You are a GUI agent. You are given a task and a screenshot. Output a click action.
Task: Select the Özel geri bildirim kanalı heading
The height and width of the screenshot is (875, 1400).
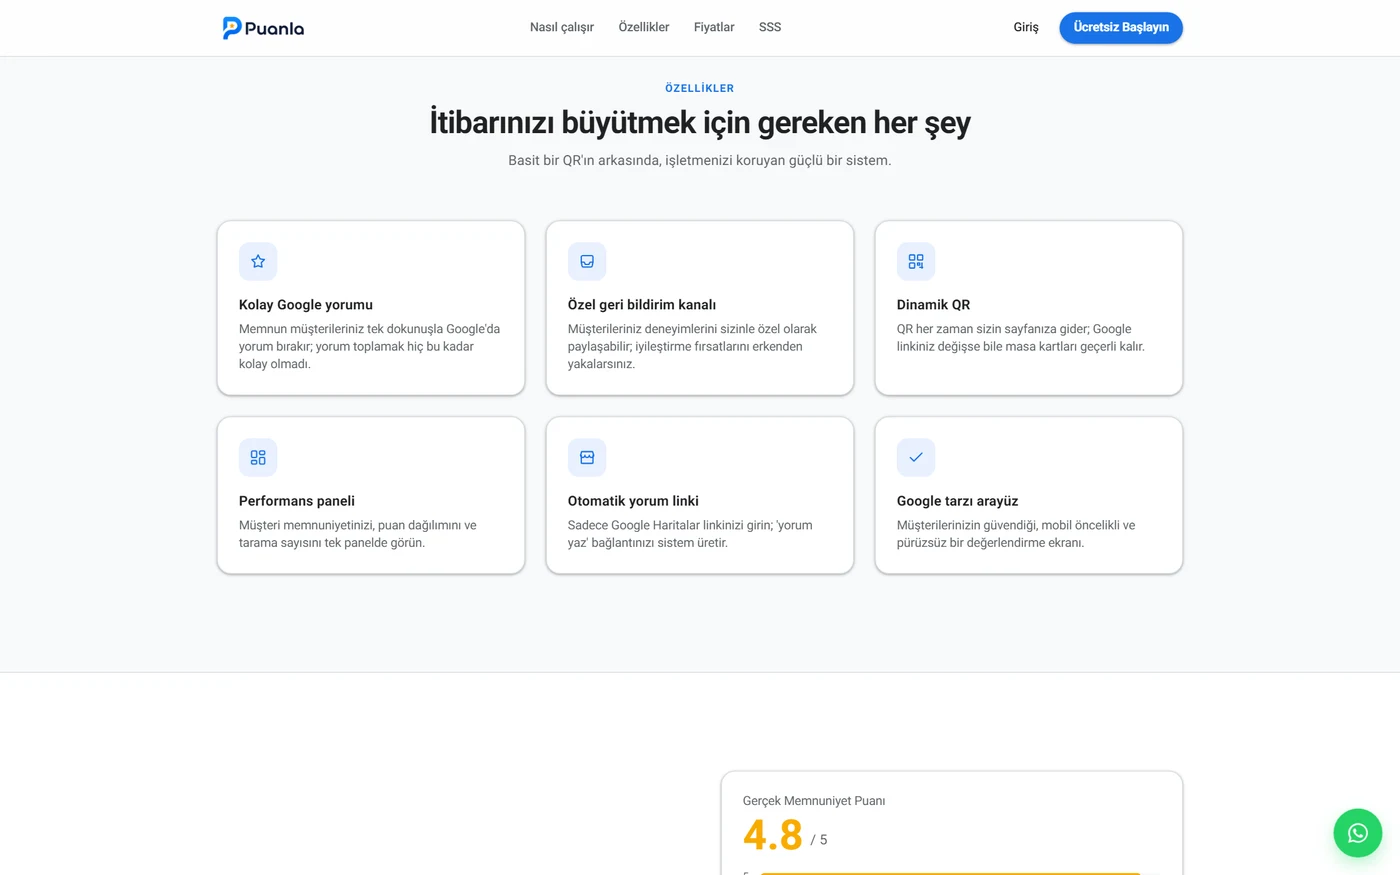[642, 305]
